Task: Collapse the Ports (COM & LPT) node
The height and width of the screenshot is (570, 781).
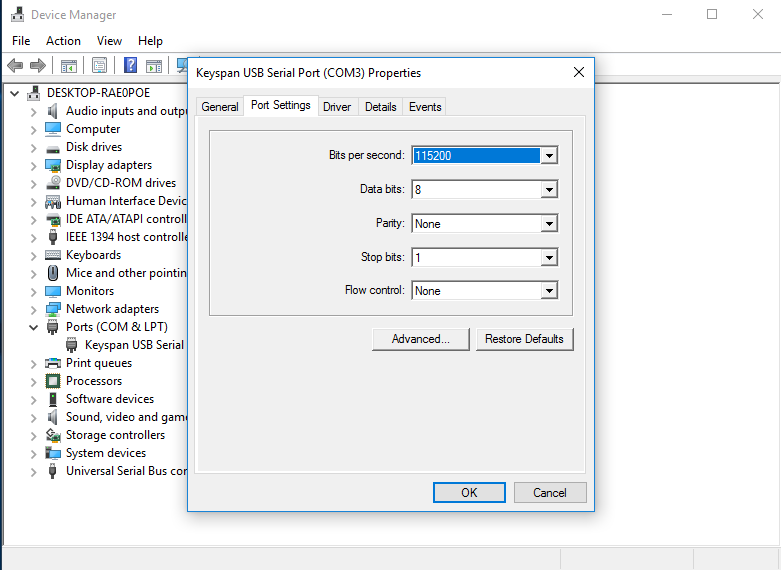Action: click(x=34, y=327)
